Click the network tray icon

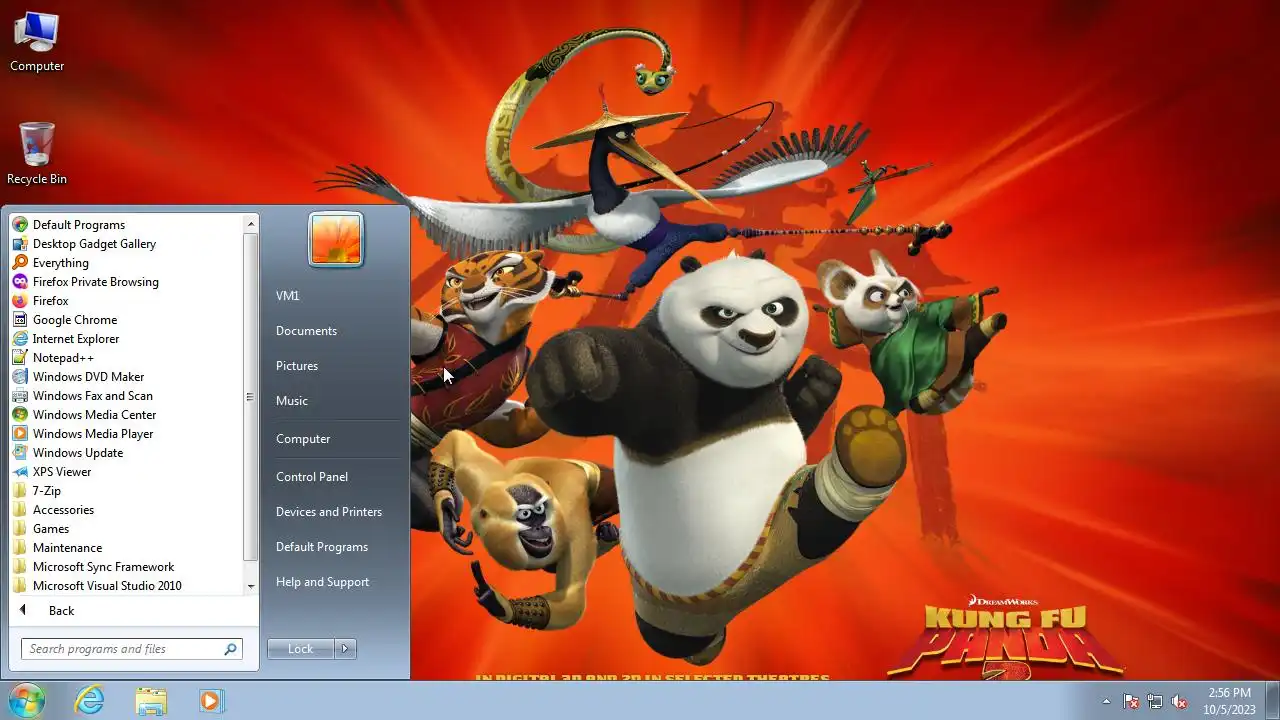click(x=1155, y=701)
